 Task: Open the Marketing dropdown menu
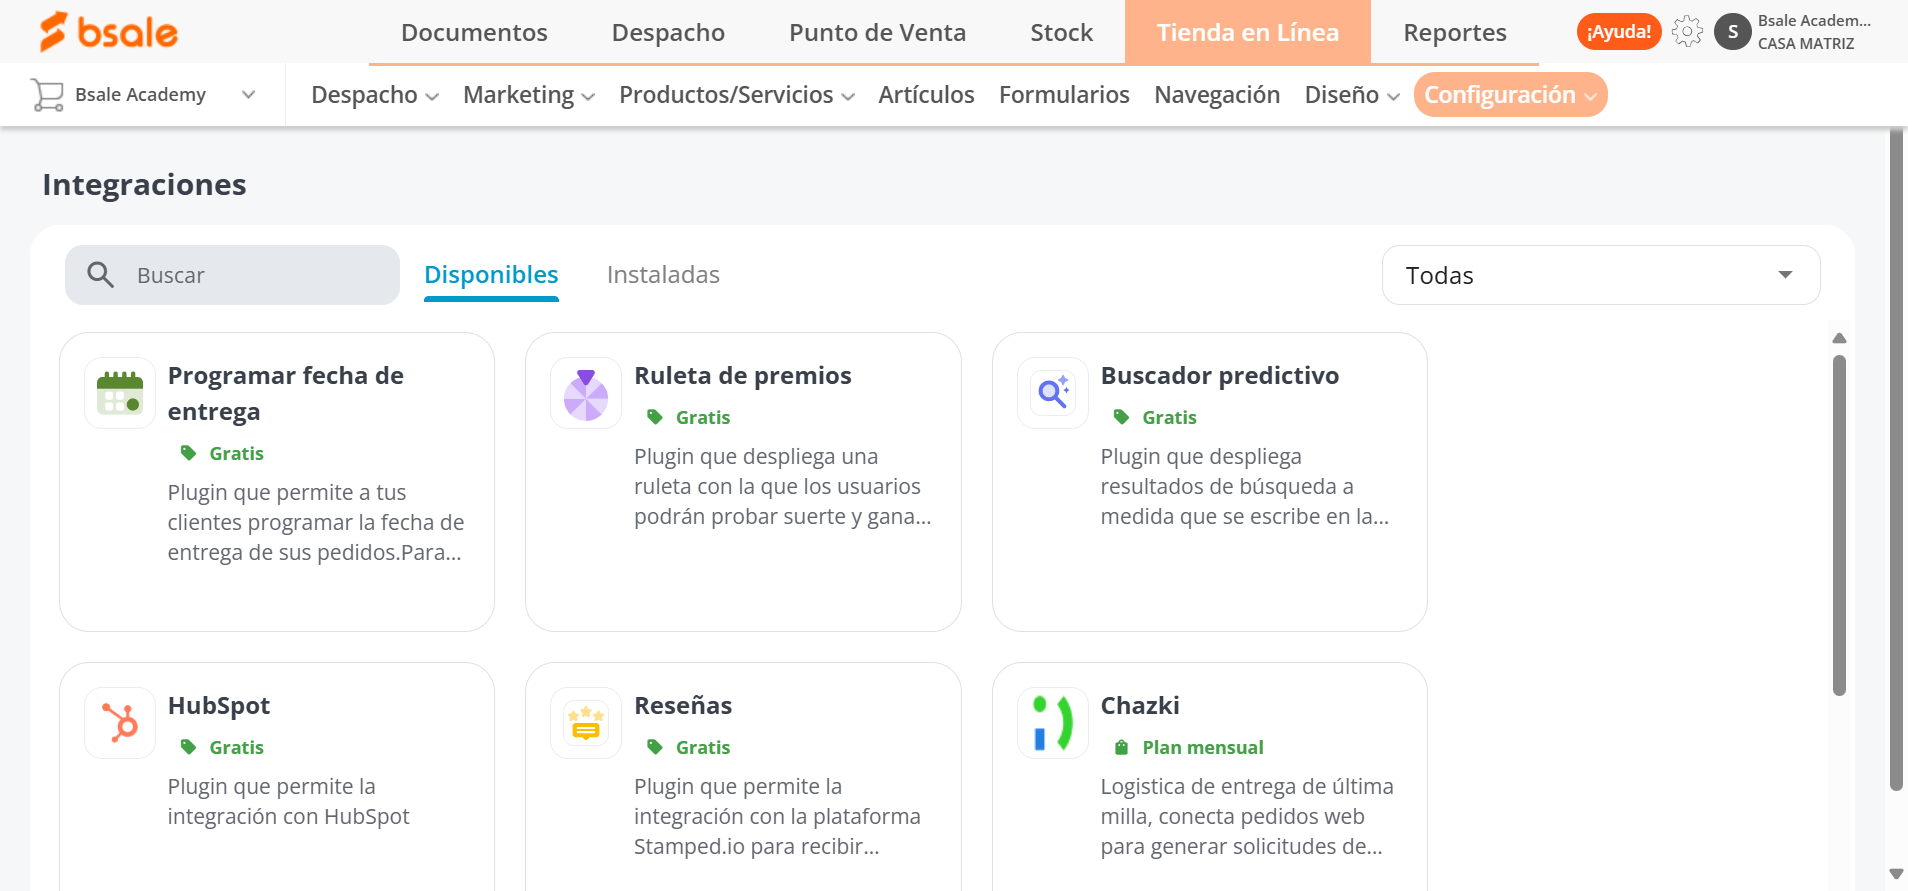tap(529, 95)
